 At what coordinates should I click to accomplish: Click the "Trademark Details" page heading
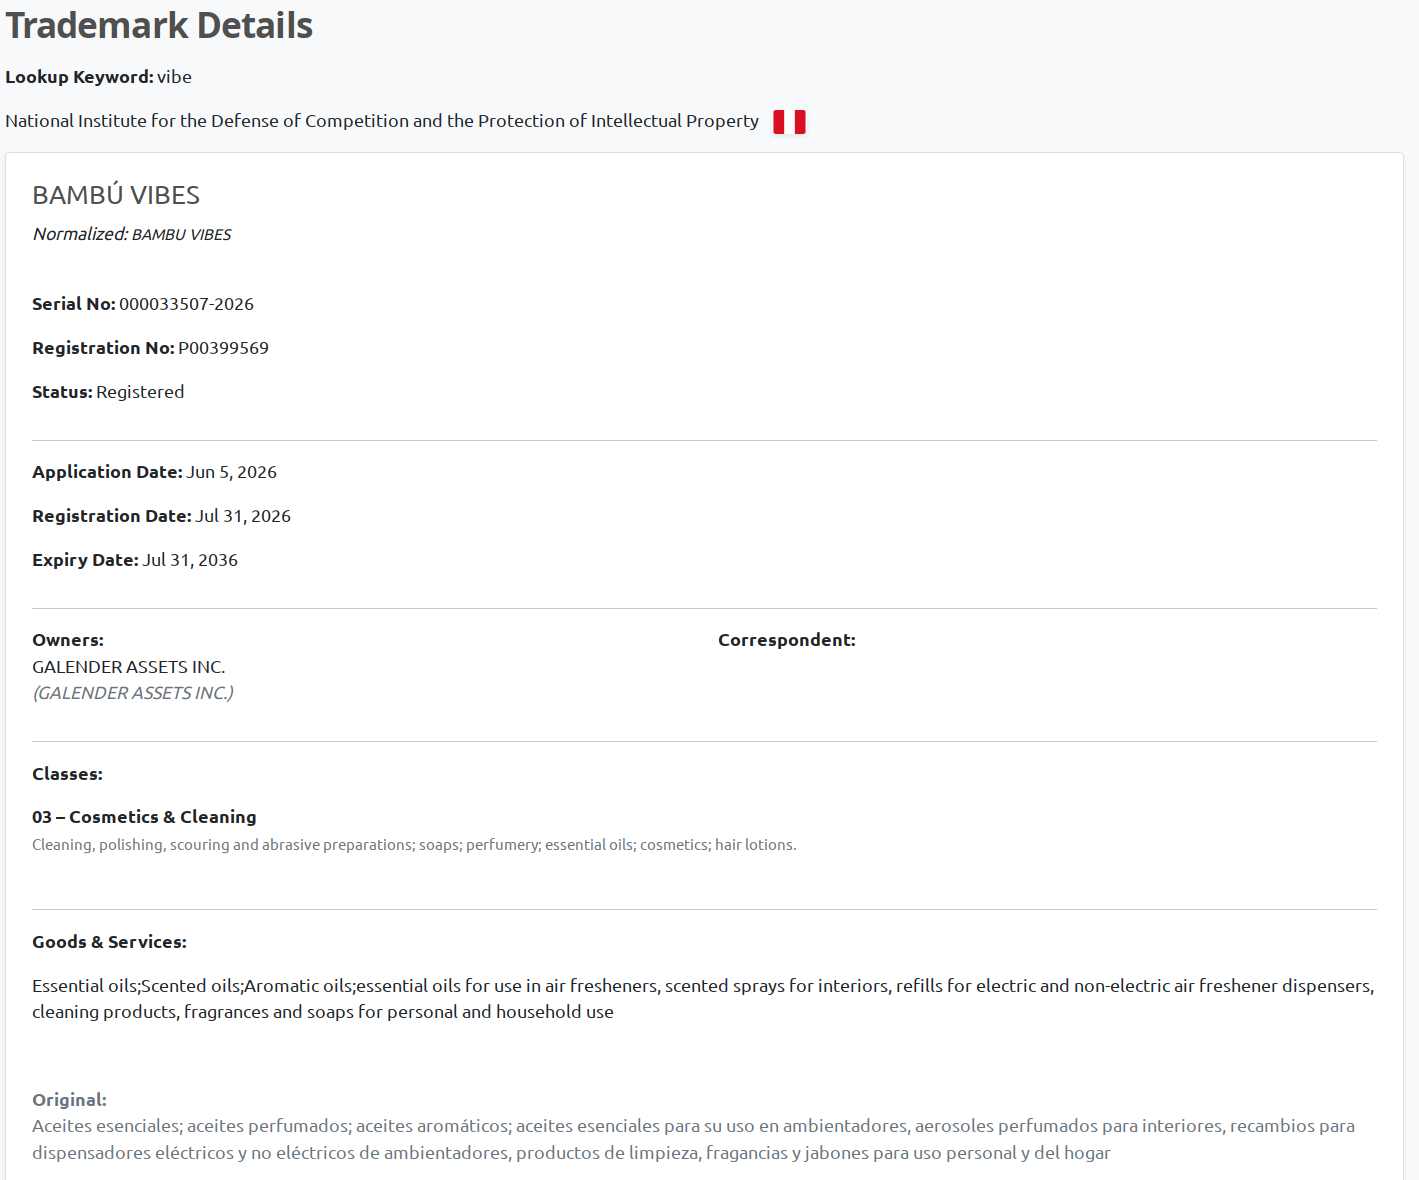point(159,26)
